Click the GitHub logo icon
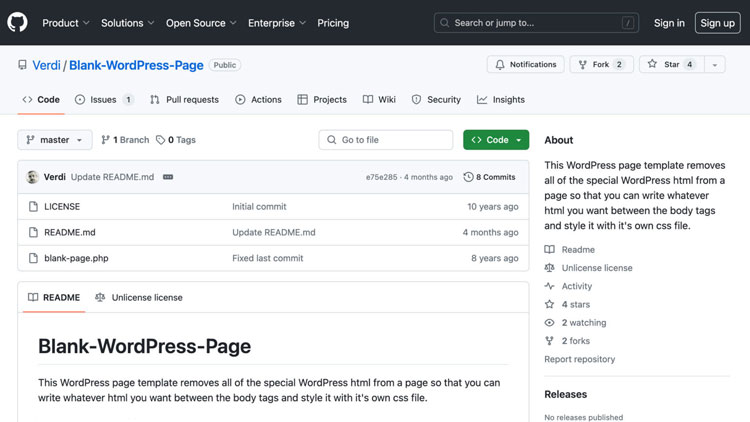Screen dimensions: 750x422 (18, 22)
